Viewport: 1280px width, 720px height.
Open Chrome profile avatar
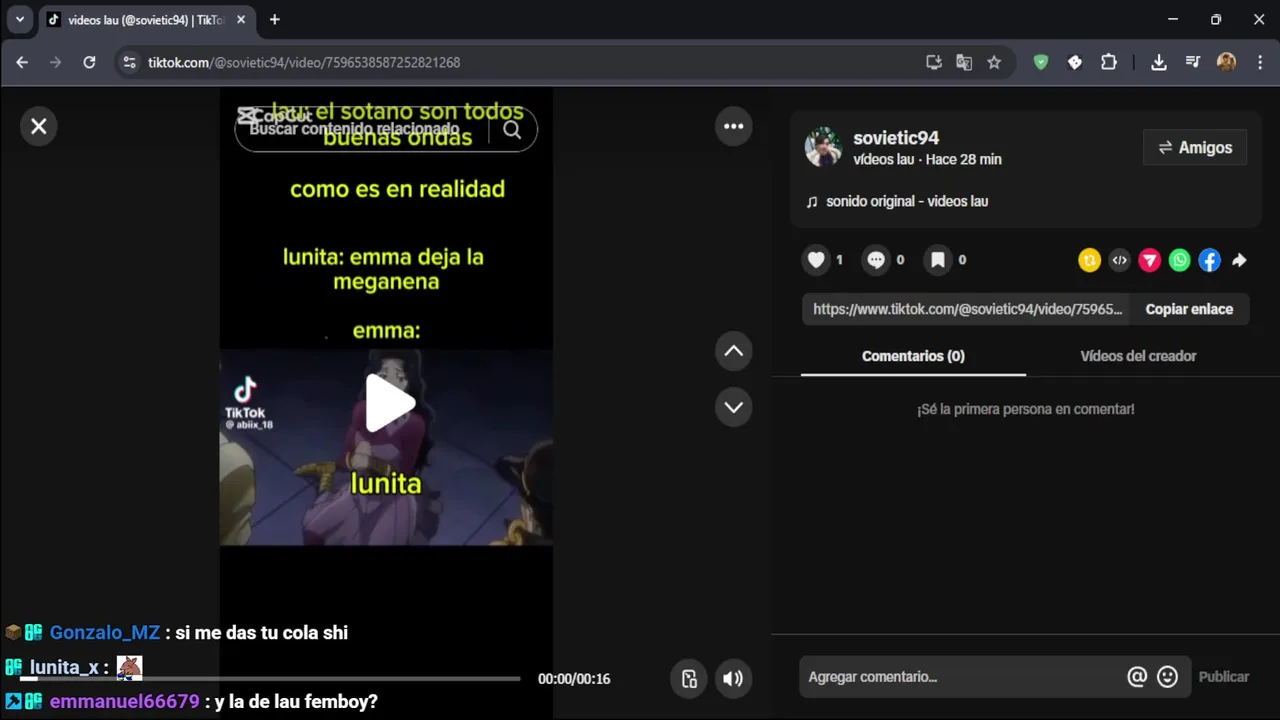[1227, 62]
